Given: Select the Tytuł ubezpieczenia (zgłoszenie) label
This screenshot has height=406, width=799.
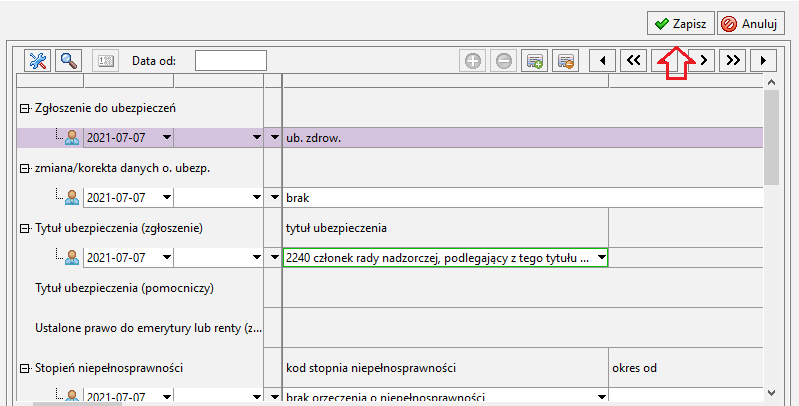Looking at the screenshot, I should 119,228.
